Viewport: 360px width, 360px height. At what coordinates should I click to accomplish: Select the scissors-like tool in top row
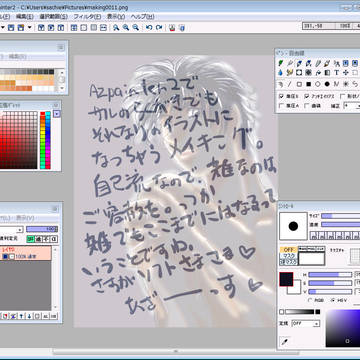pyautogui.click(x=337, y=63)
